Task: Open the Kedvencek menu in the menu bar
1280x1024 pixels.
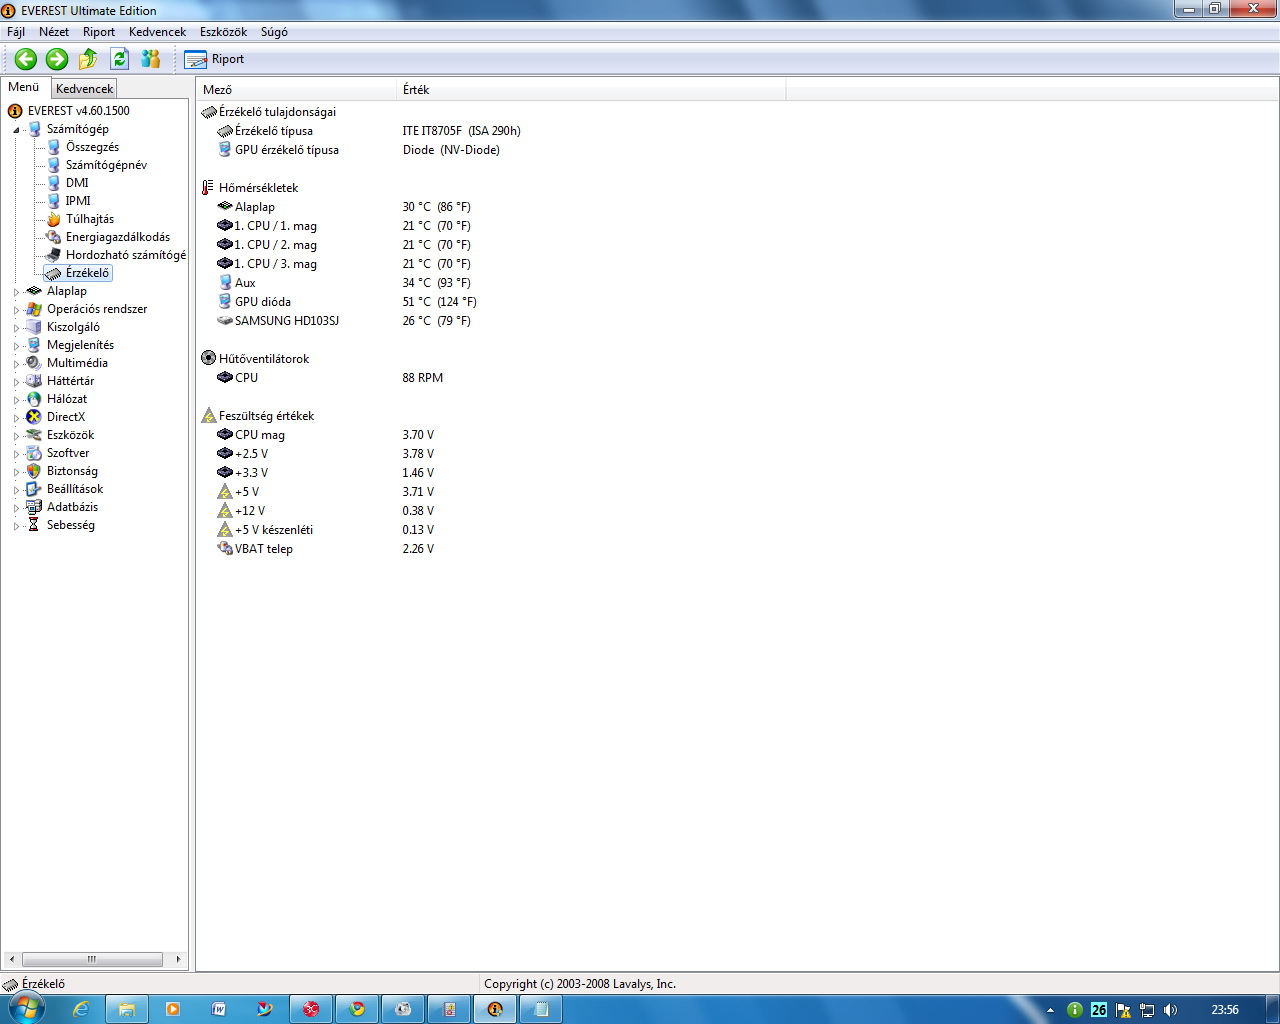Action: coord(157,32)
